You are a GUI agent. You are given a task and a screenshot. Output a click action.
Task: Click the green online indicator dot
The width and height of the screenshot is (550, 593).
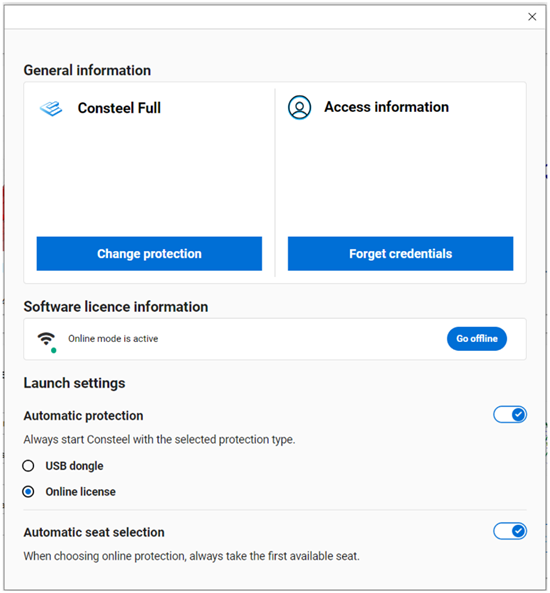[54, 351]
